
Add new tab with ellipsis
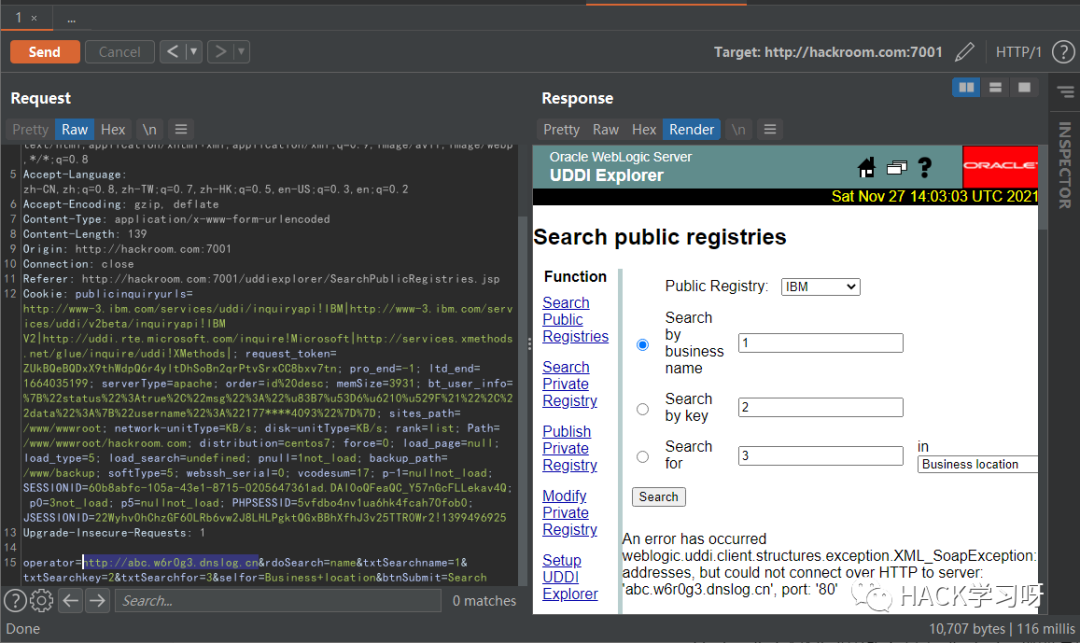pos(71,19)
